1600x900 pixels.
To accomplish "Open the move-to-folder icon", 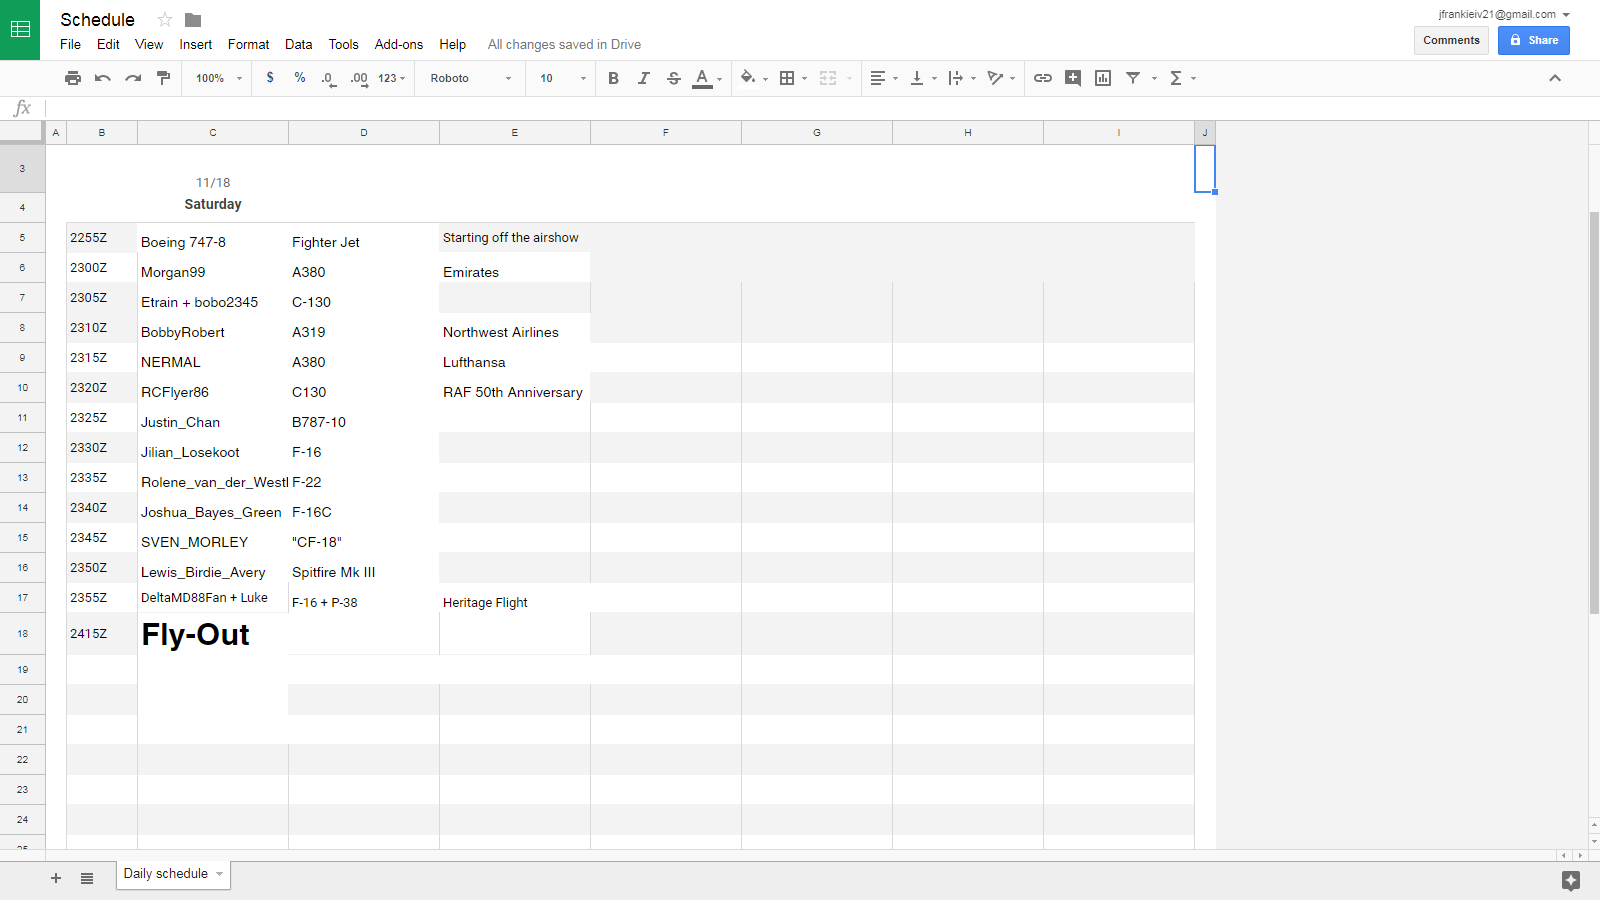I will [193, 20].
